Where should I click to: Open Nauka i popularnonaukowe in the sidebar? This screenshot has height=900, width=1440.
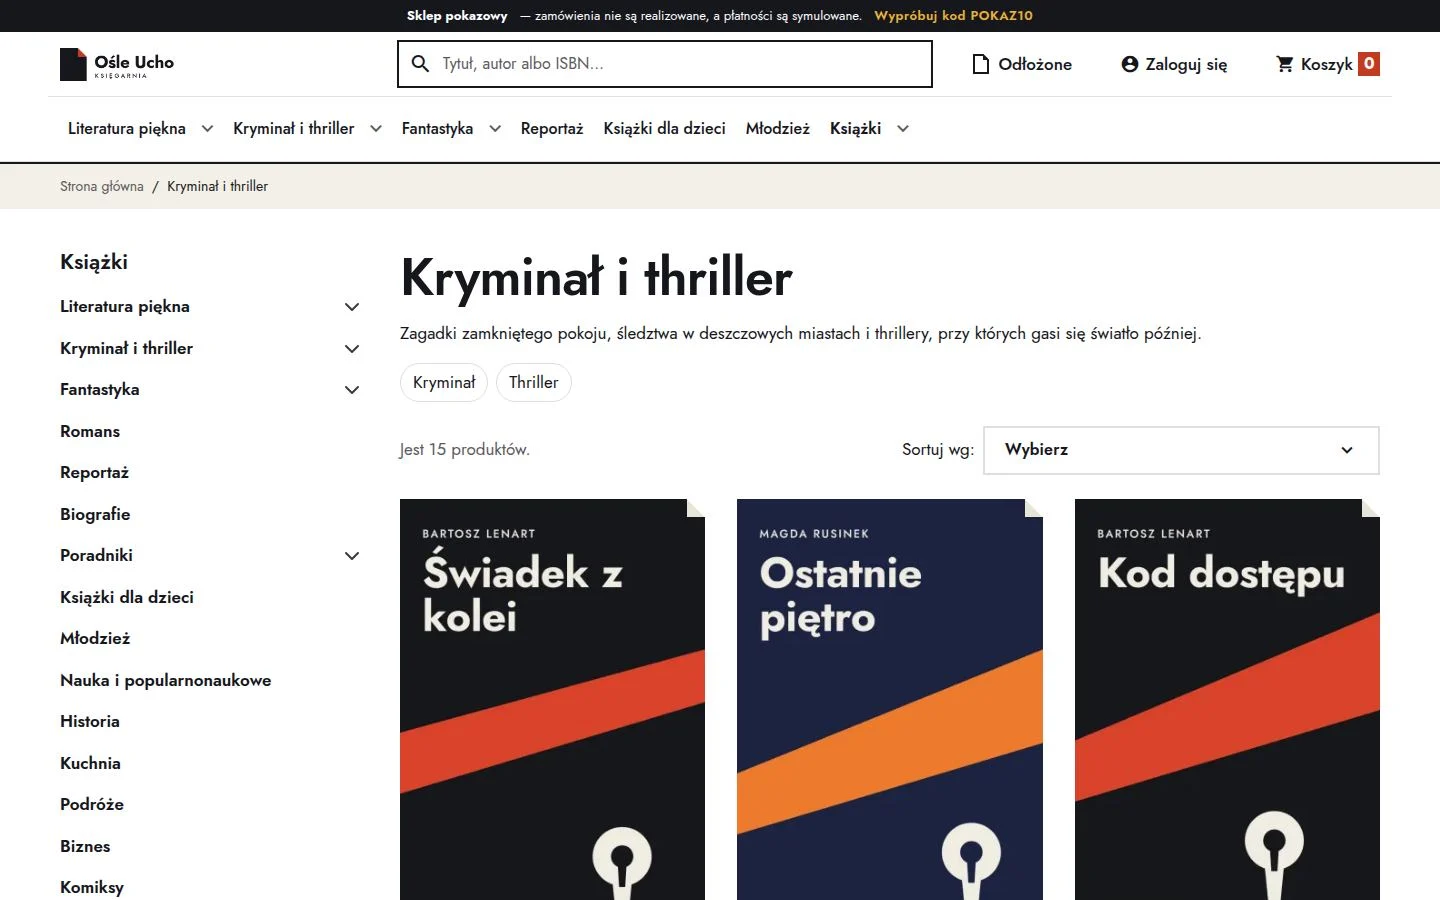[x=166, y=681]
